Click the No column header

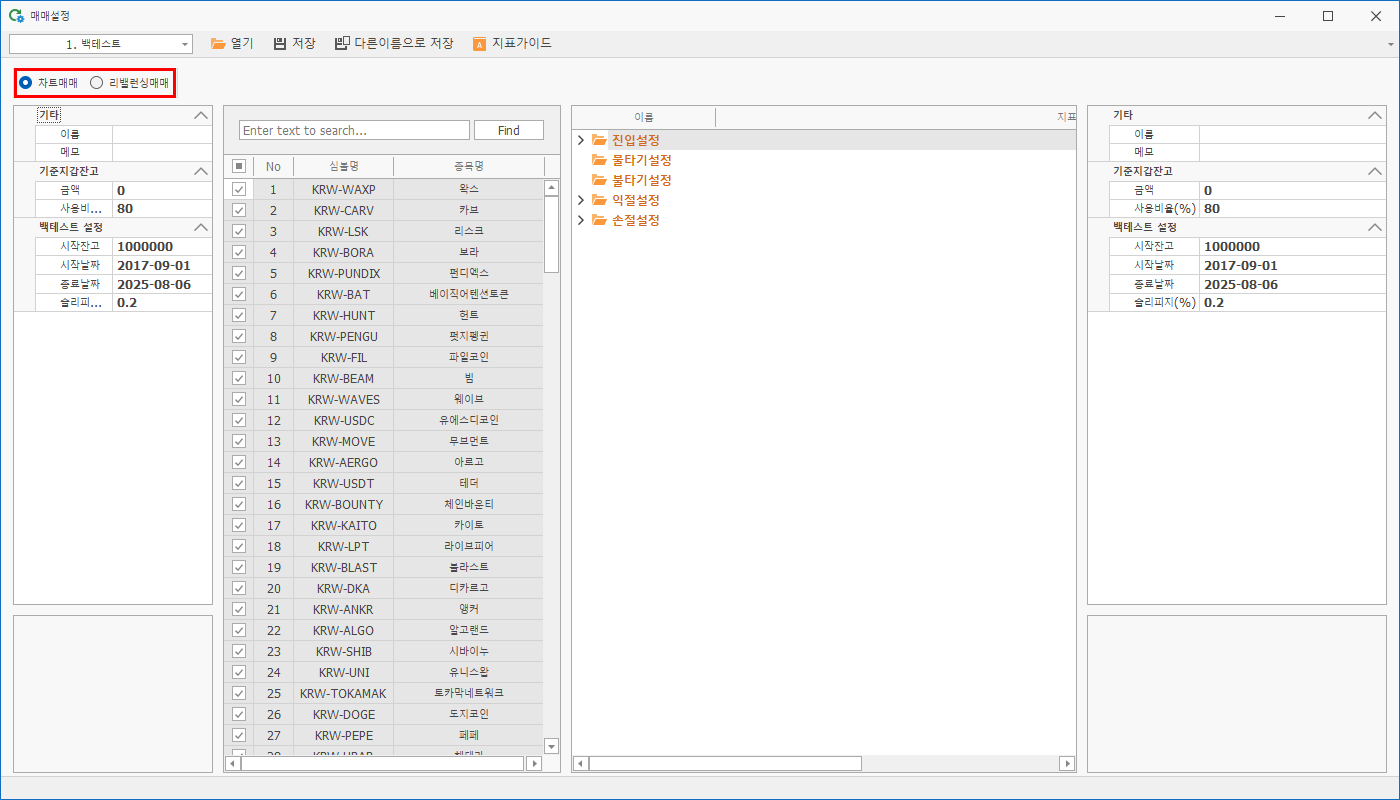pos(273,166)
